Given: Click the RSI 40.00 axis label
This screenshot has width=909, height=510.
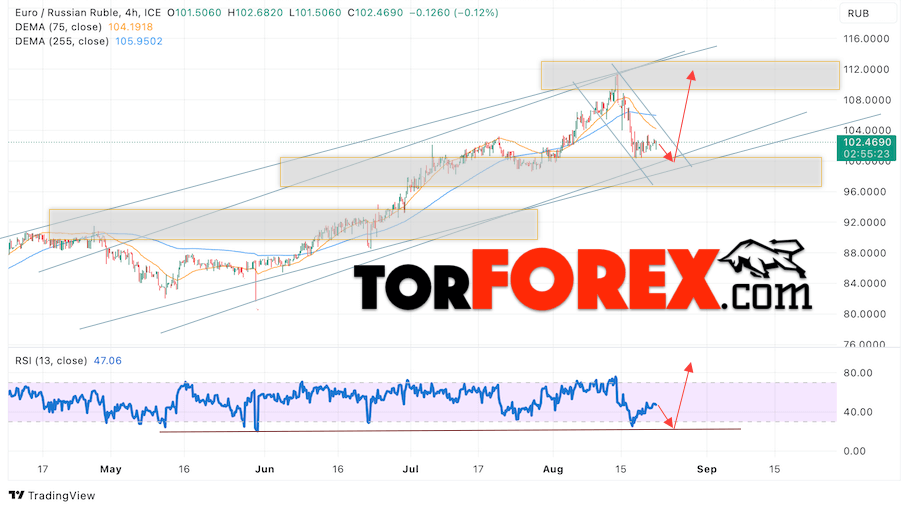Looking at the screenshot, I should coord(858,412).
